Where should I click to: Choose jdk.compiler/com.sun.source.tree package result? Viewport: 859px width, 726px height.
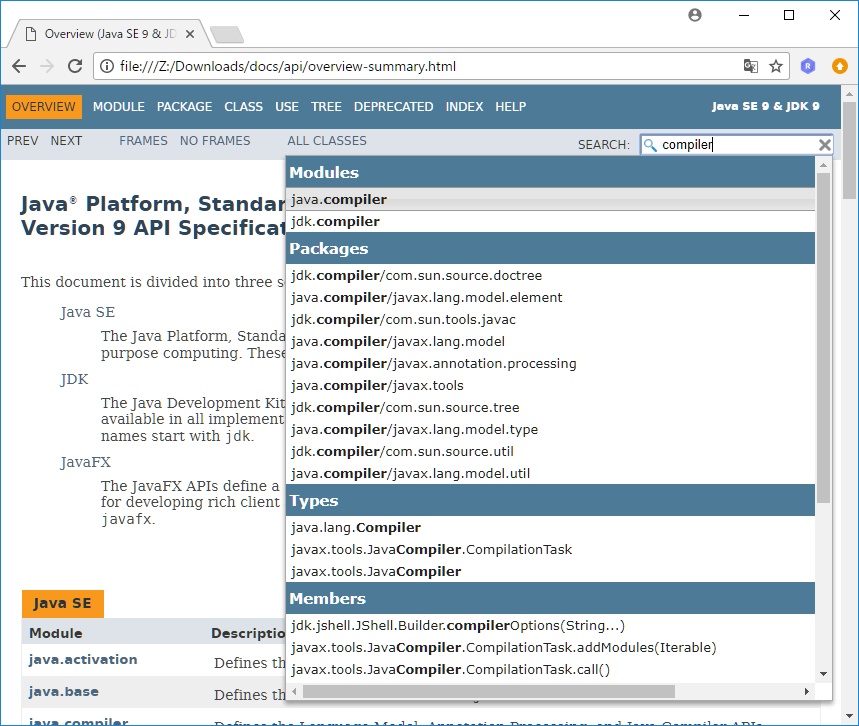pos(551,408)
